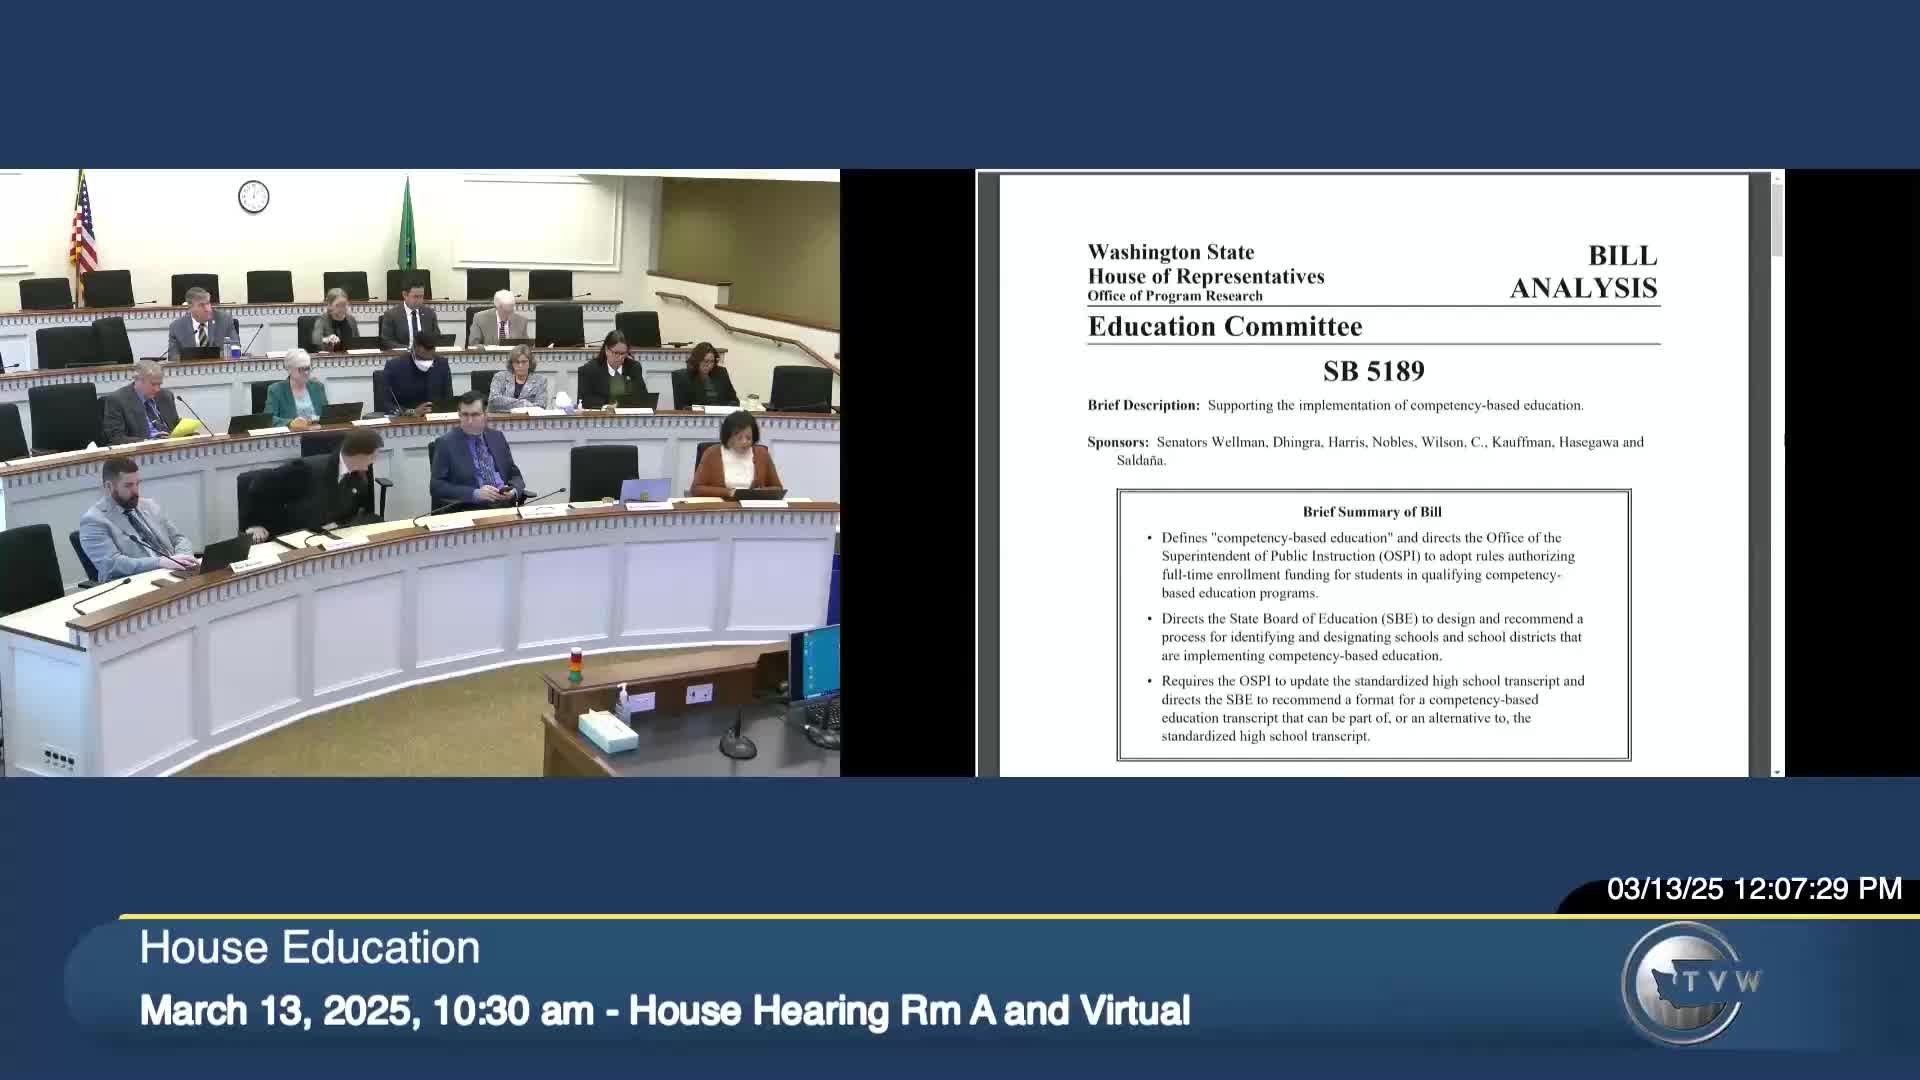Click the timer signal light on the desk

click(575, 664)
